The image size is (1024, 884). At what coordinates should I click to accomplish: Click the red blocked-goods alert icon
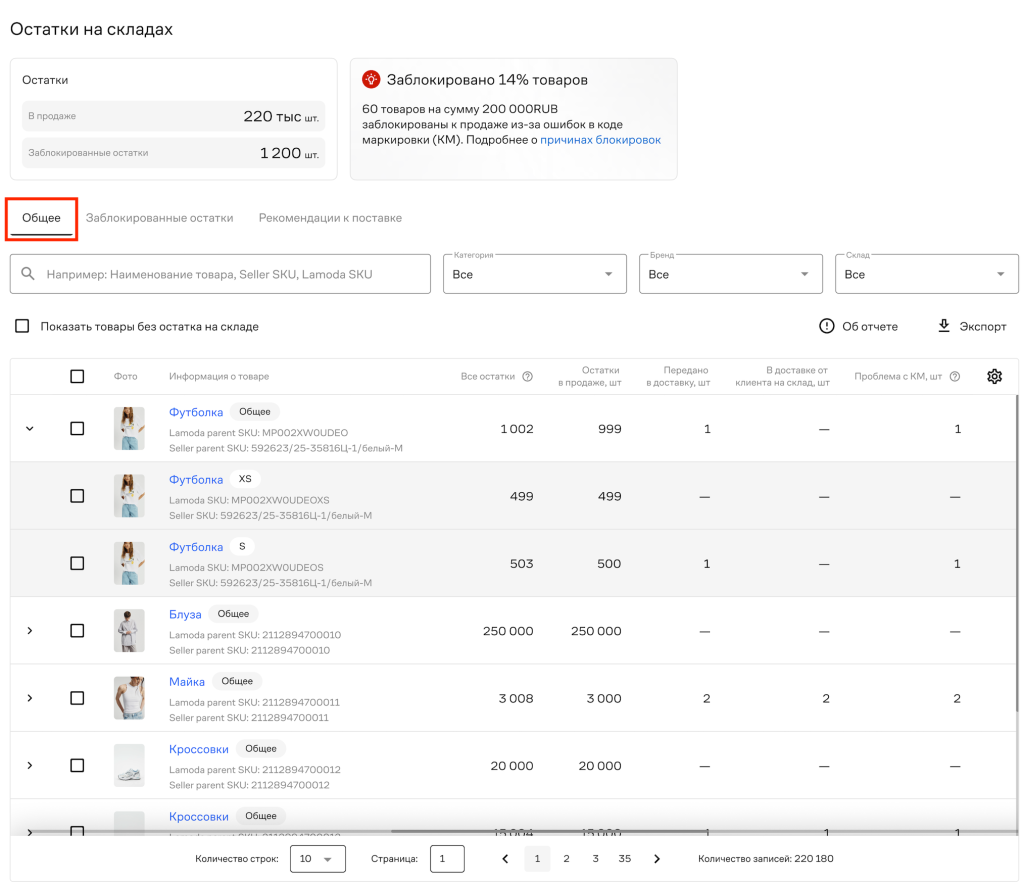(x=371, y=80)
